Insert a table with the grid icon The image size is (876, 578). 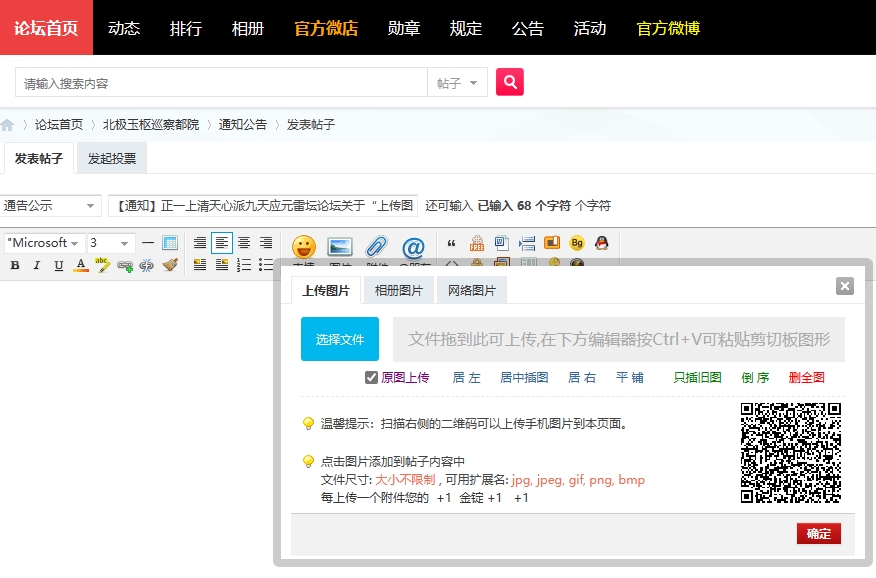click(x=170, y=243)
